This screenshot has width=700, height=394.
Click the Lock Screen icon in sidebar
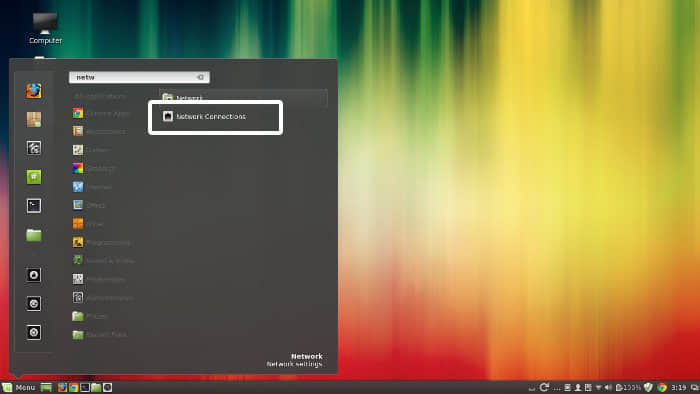[33, 275]
